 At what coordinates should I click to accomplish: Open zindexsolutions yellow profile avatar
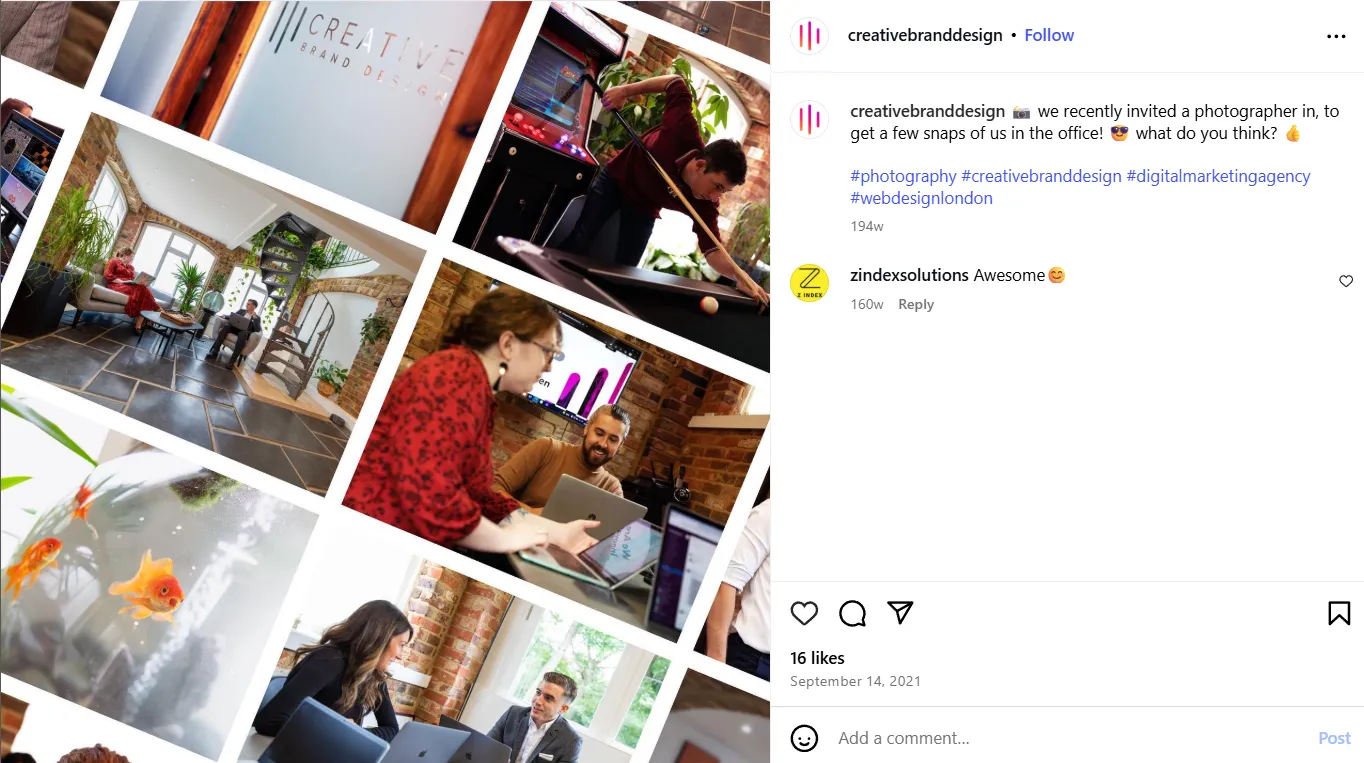[810, 283]
